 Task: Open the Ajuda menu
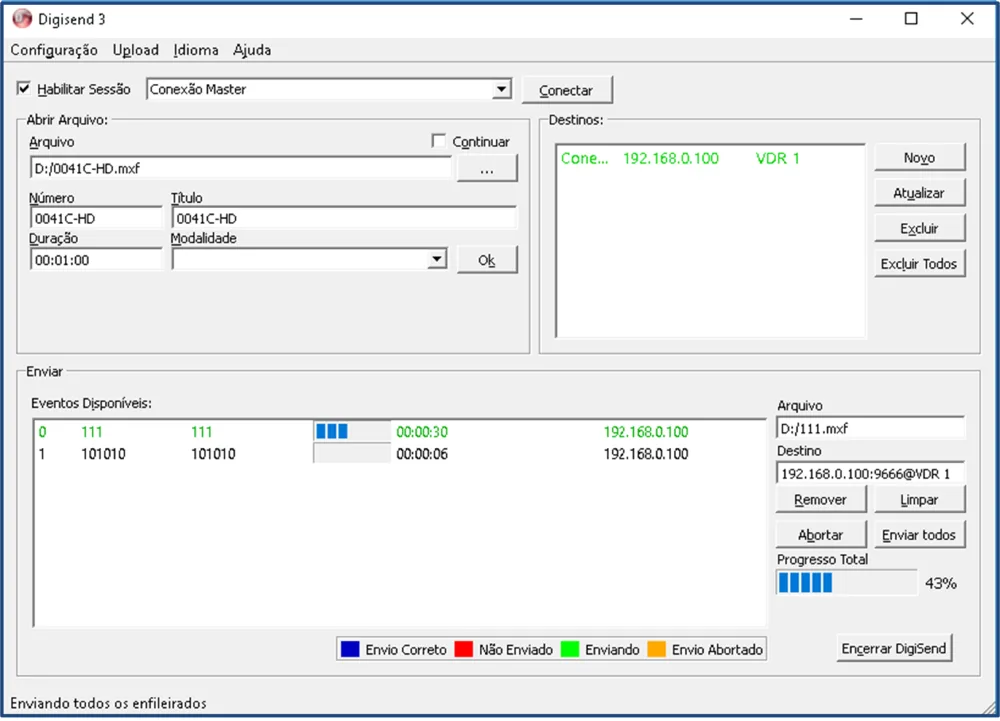pyautogui.click(x=252, y=50)
